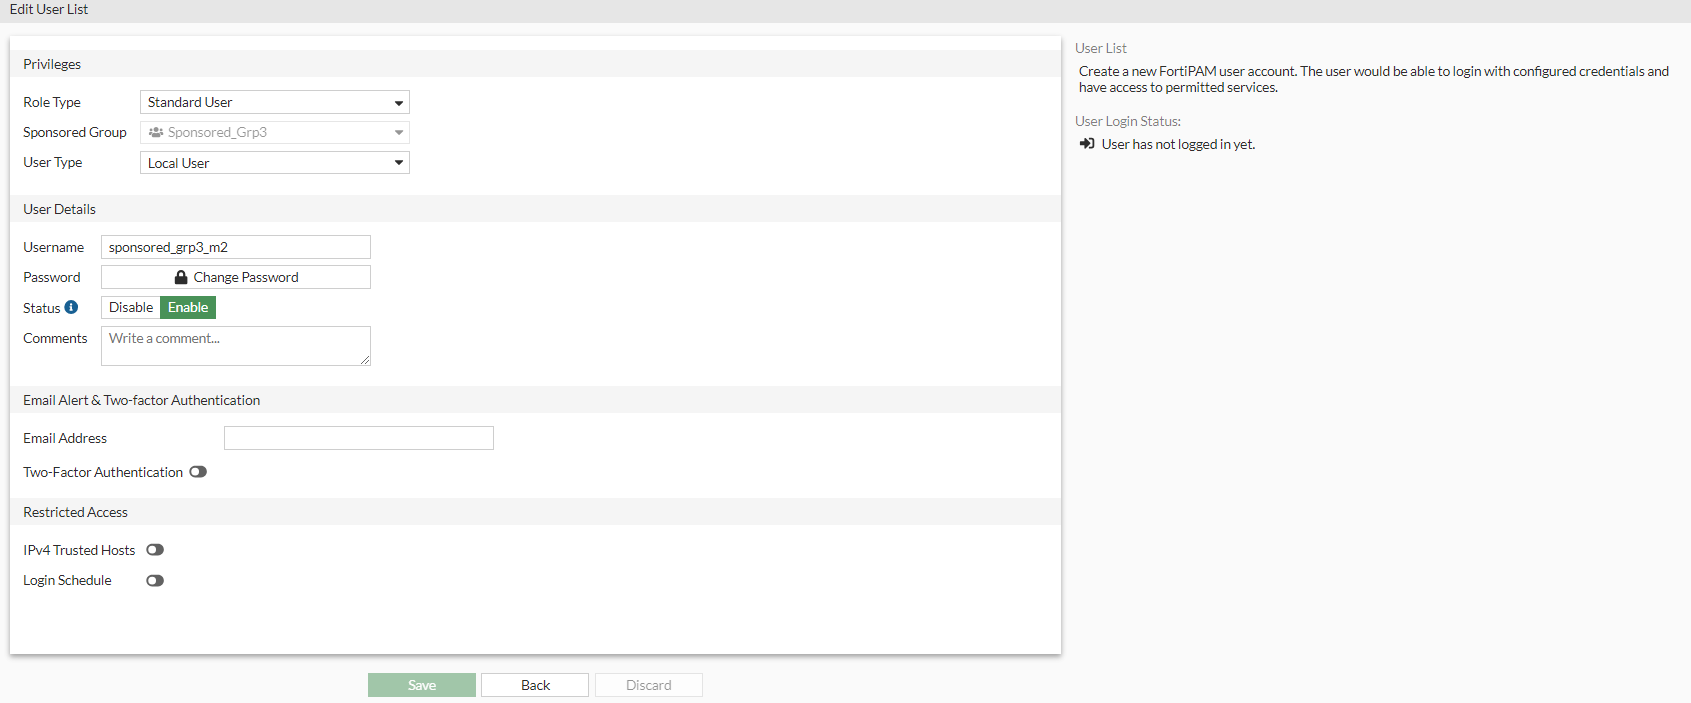Click the Discard button

point(649,685)
